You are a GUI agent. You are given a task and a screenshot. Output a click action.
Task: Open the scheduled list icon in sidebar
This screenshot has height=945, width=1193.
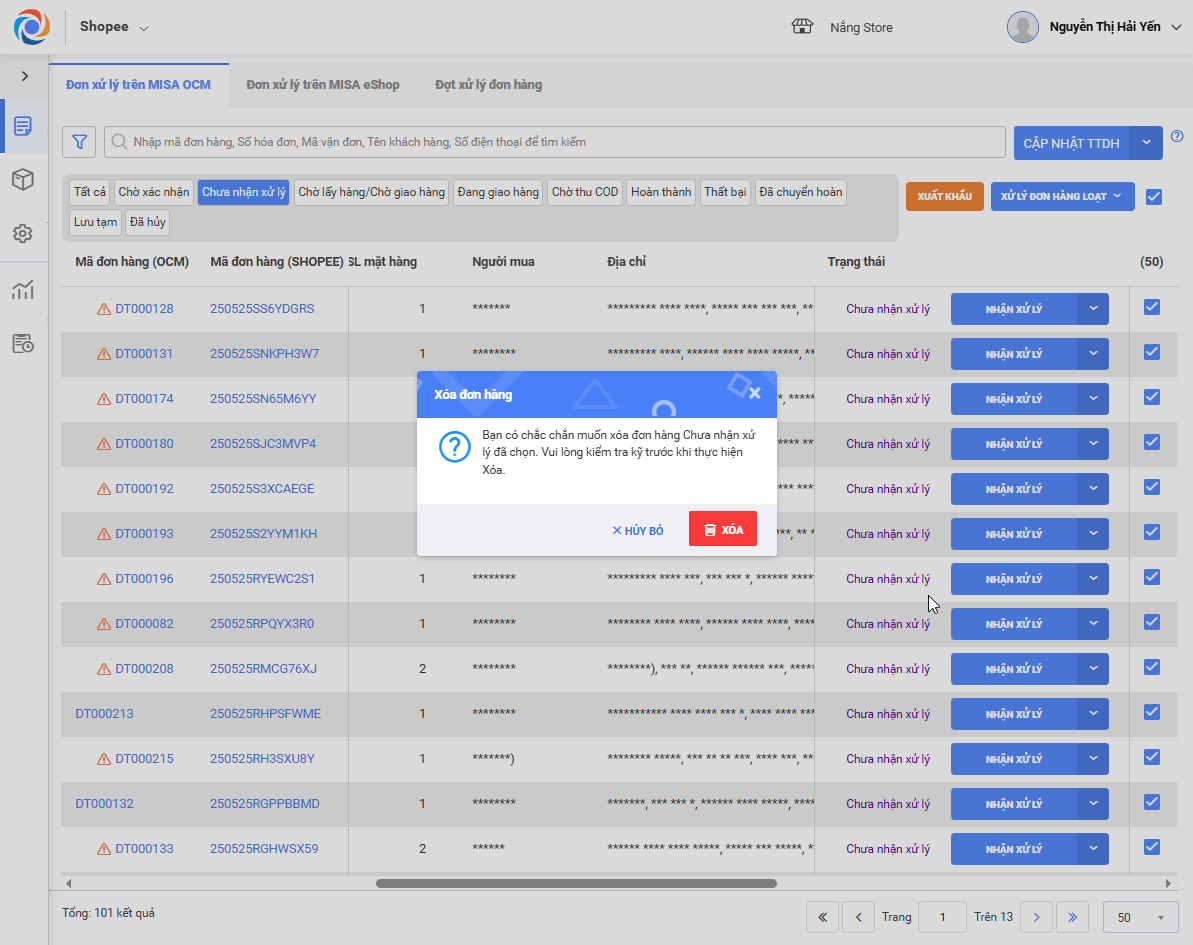click(x=23, y=344)
